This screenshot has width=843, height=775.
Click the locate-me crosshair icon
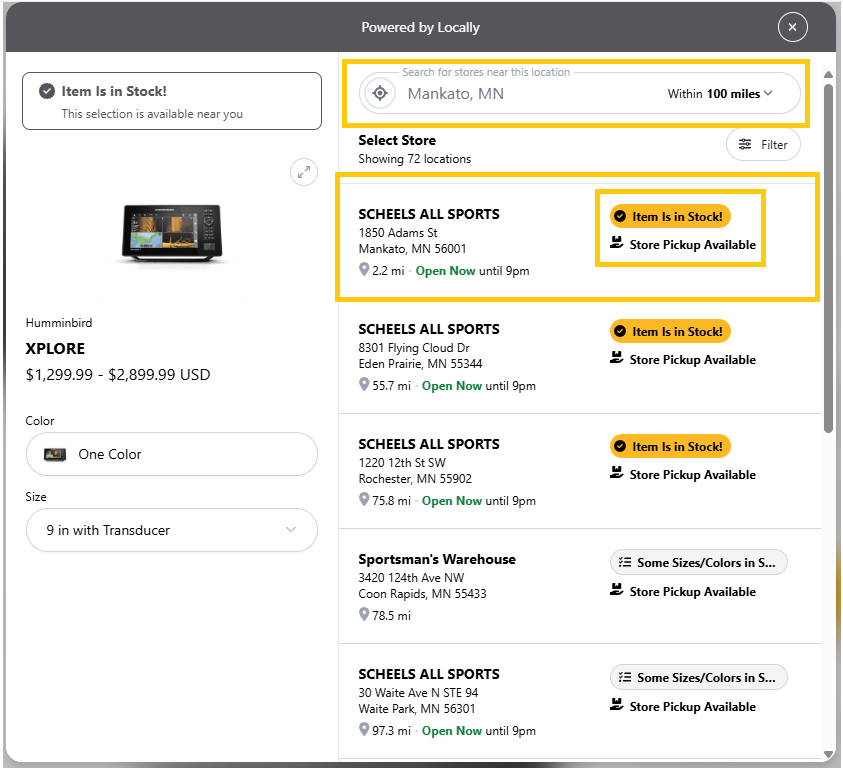pyautogui.click(x=380, y=94)
